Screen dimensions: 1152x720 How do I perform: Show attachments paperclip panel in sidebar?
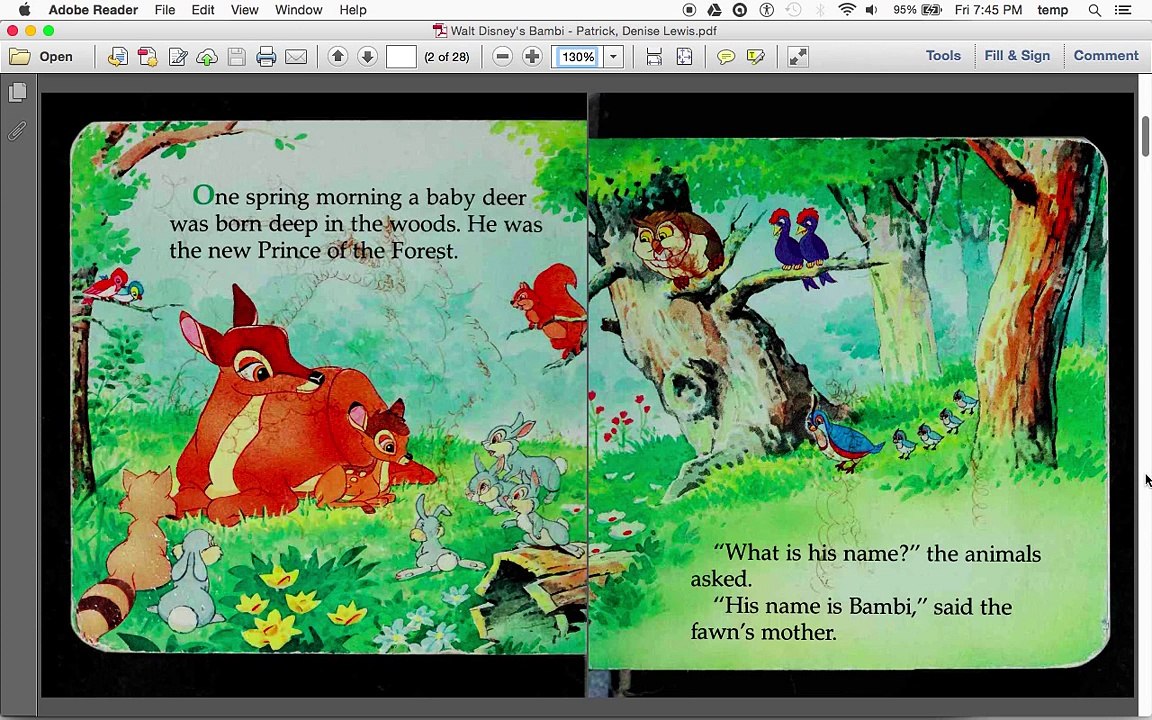pyautogui.click(x=18, y=131)
